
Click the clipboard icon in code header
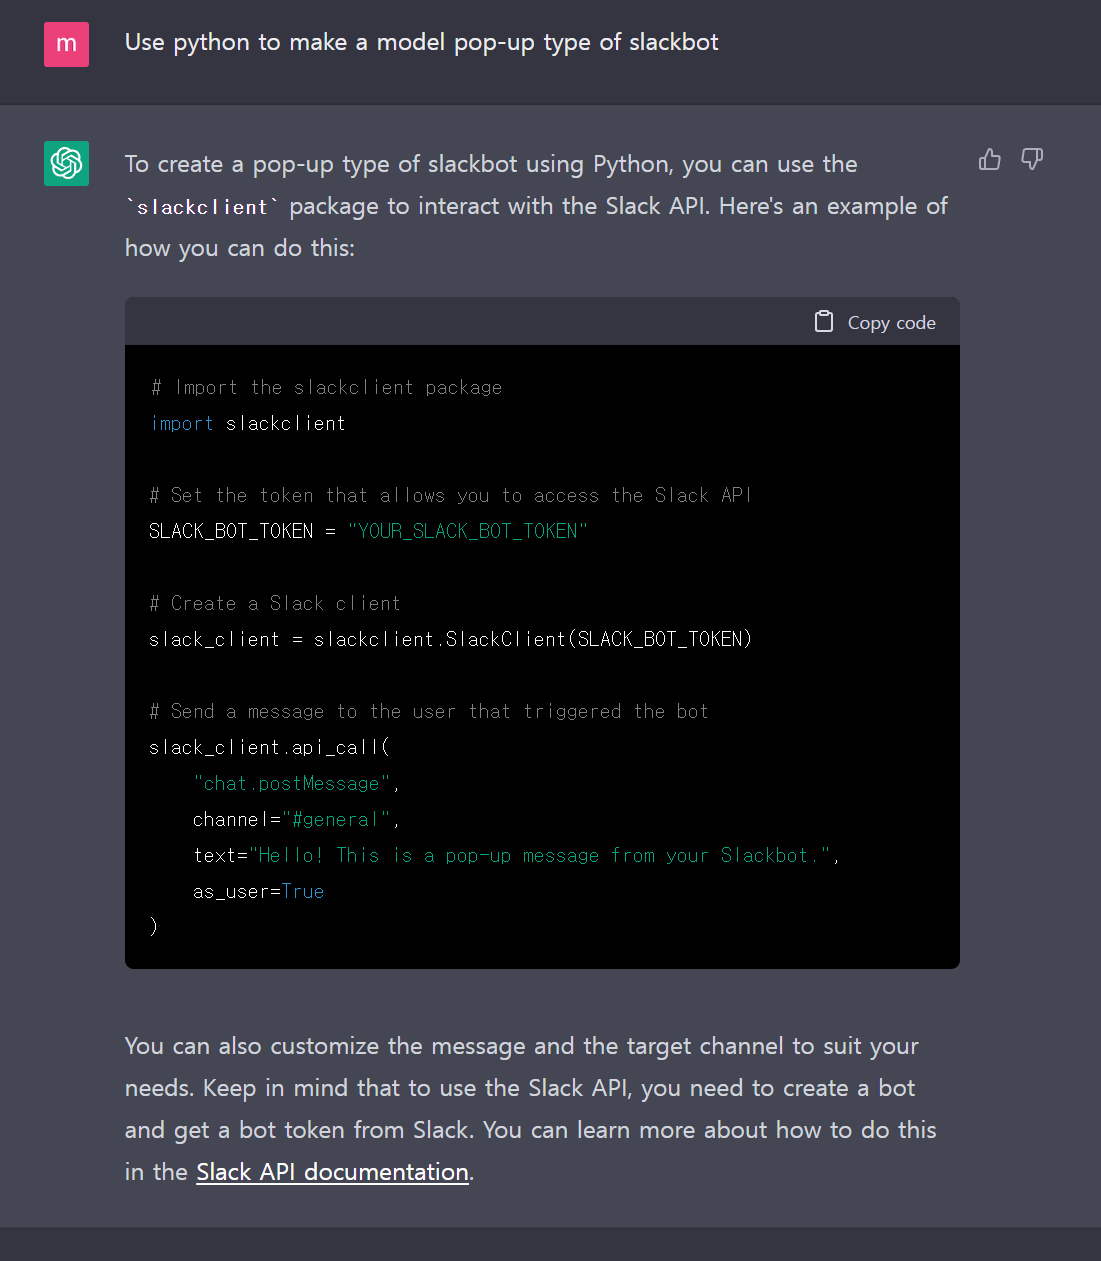pos(824,321)
